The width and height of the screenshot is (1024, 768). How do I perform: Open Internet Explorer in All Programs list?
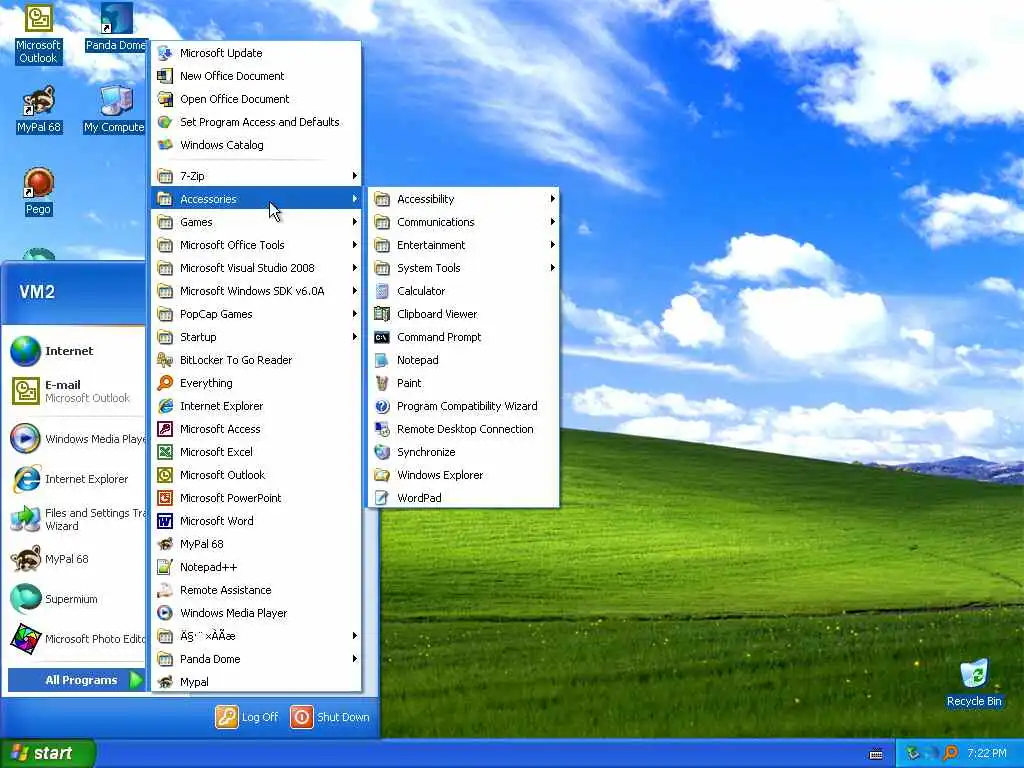(x=256, y=406)
